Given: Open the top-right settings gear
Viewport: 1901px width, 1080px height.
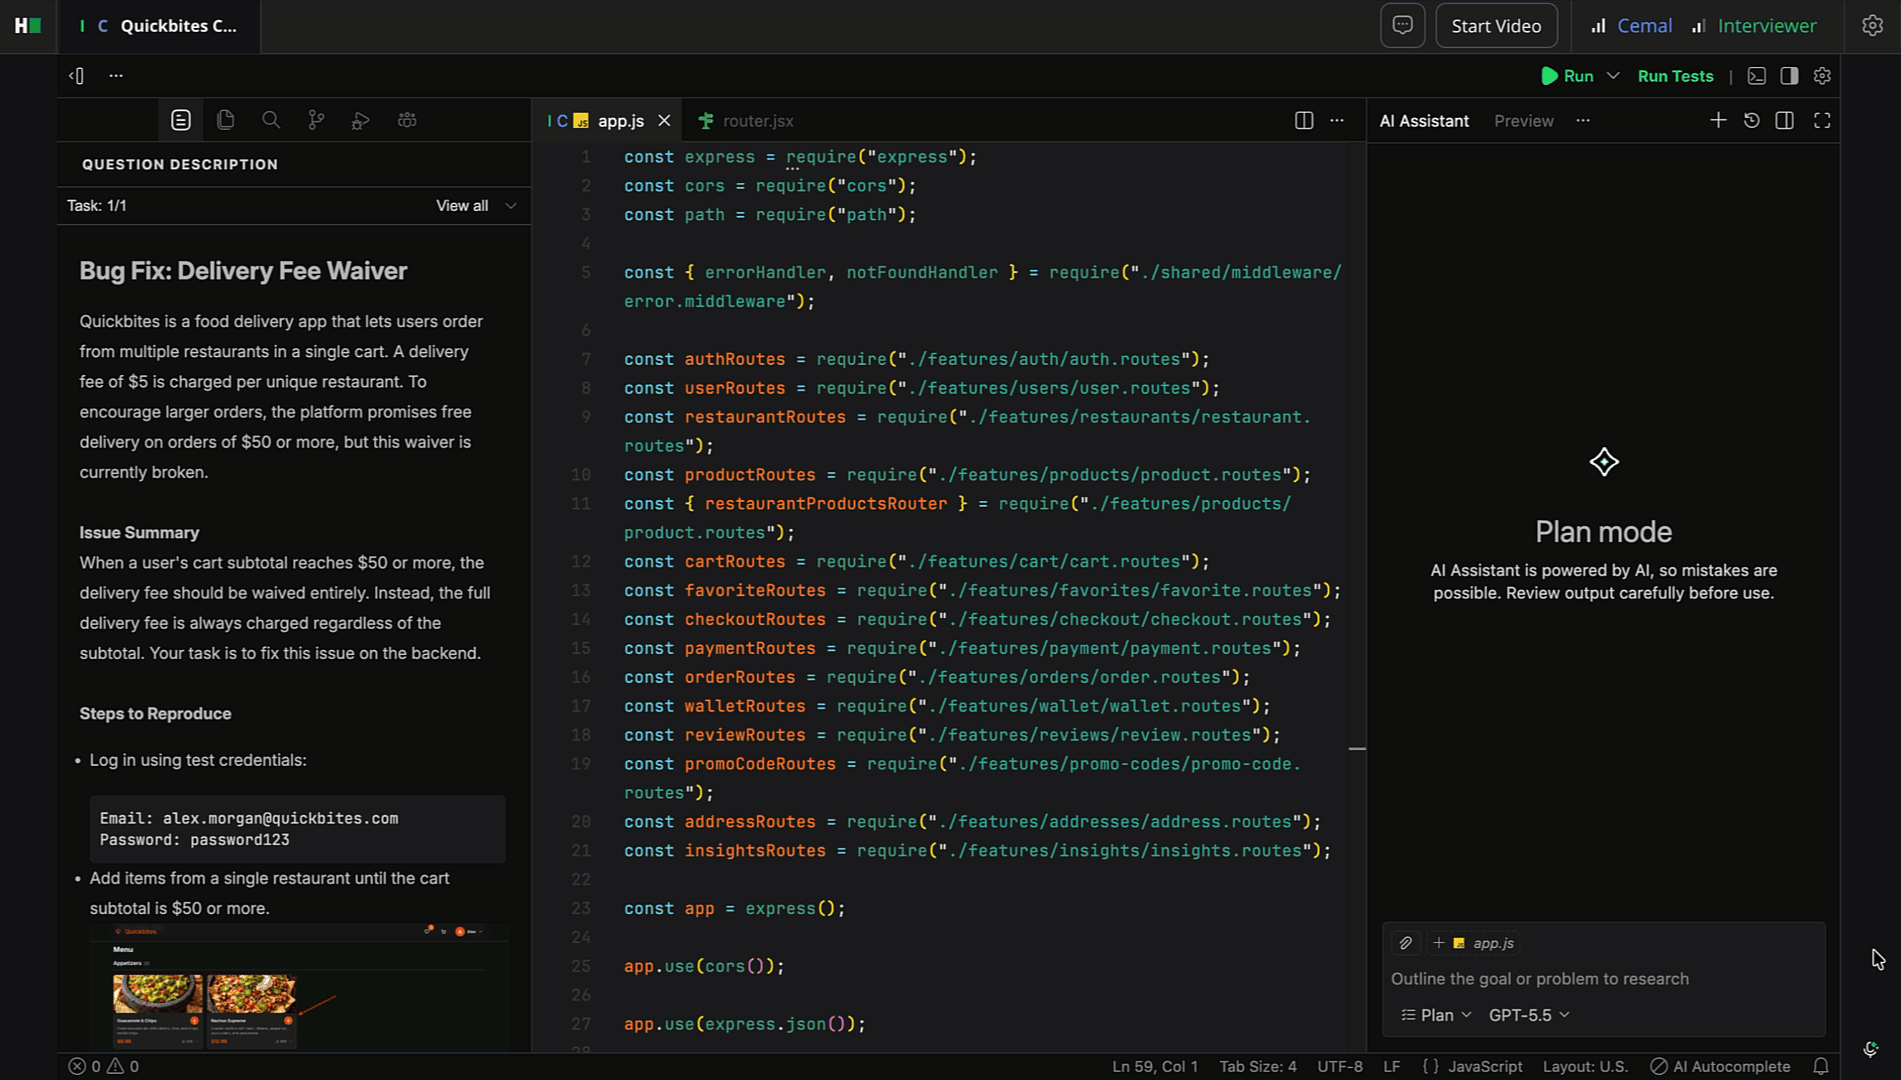Looking at the screenshot, I should point(1872,26).
